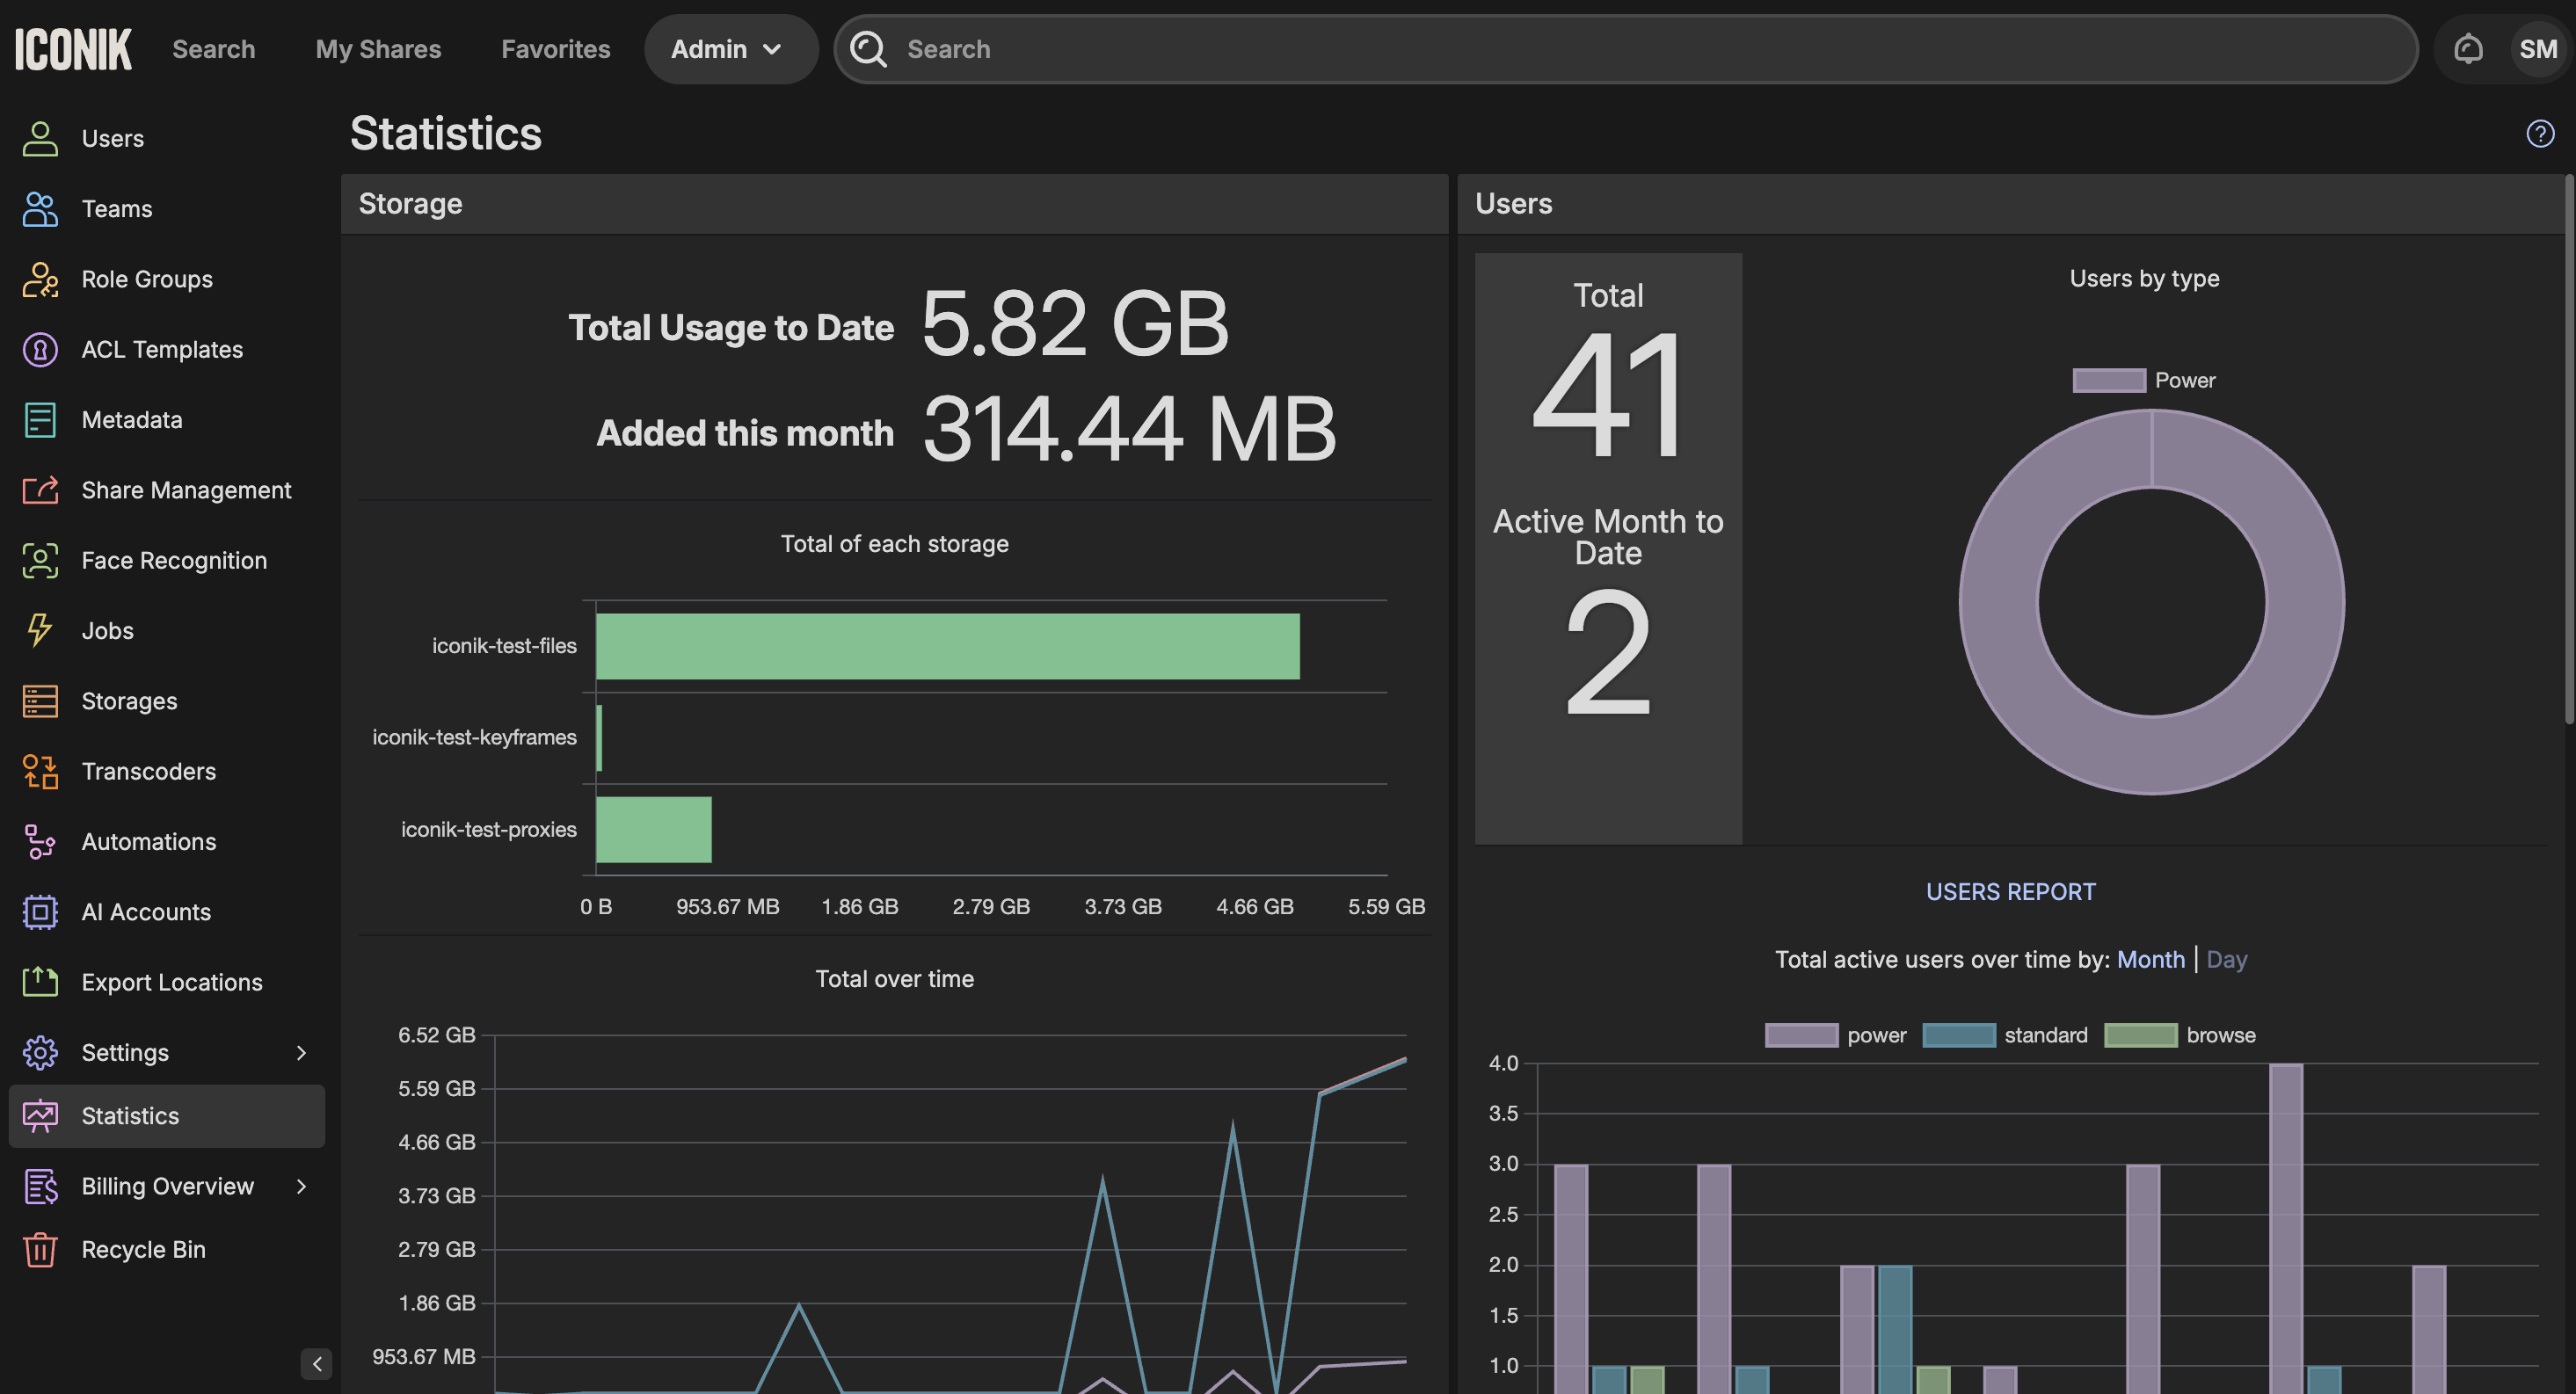Open the USERS REPORT link
Viewport: 2576px width, 1394px height.
click(2010, 891)
